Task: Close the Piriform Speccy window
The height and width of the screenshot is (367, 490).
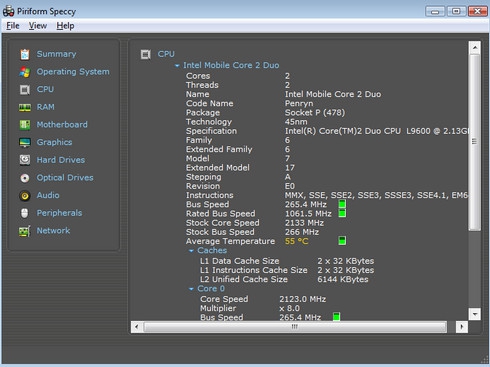Action: (x=478, y=11)
